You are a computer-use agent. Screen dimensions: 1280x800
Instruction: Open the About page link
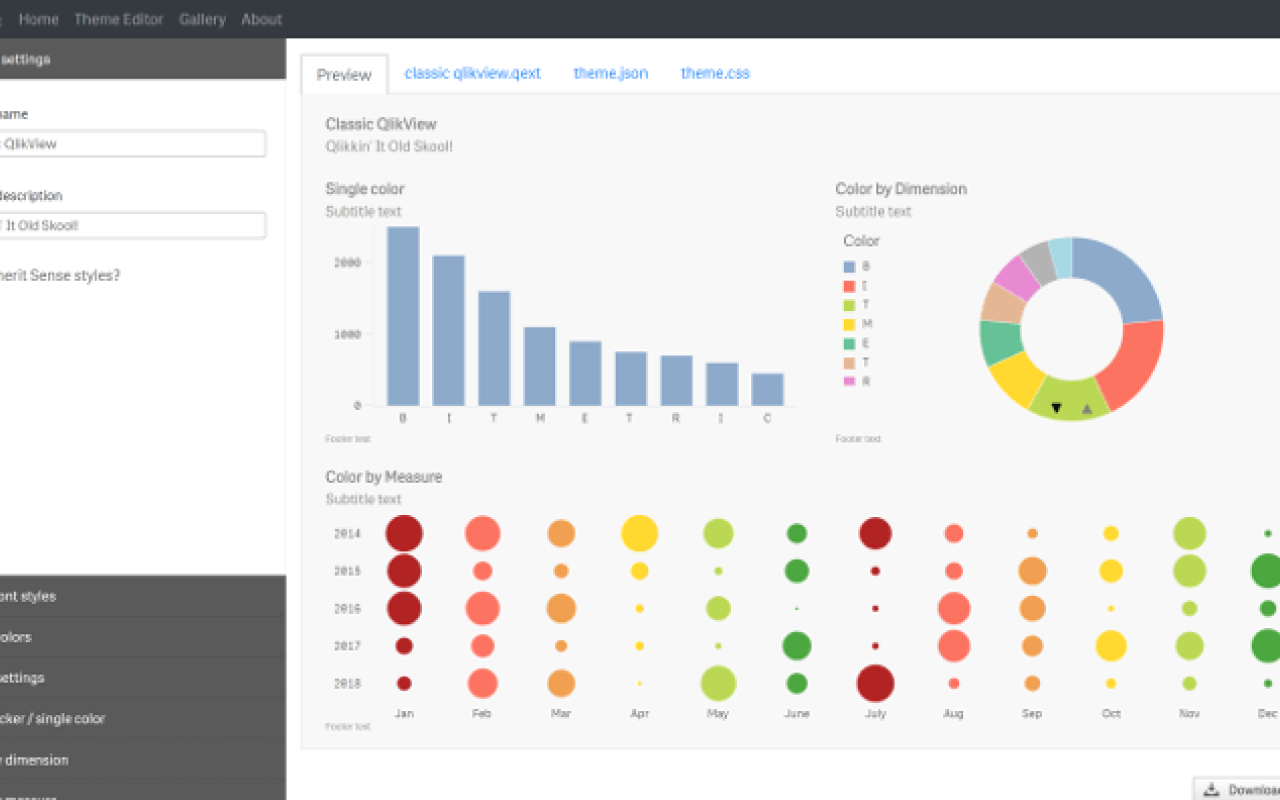(x=261, y=18)
